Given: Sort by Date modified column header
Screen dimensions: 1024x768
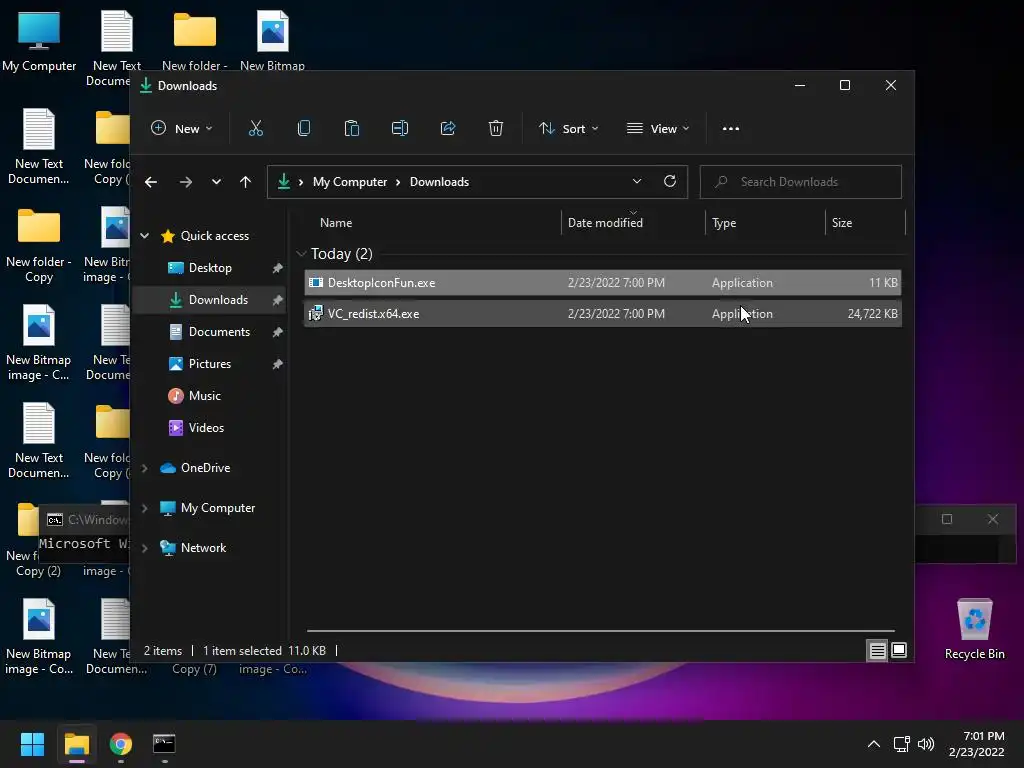Looking at the screenshot, I should (x=633, y=223).
